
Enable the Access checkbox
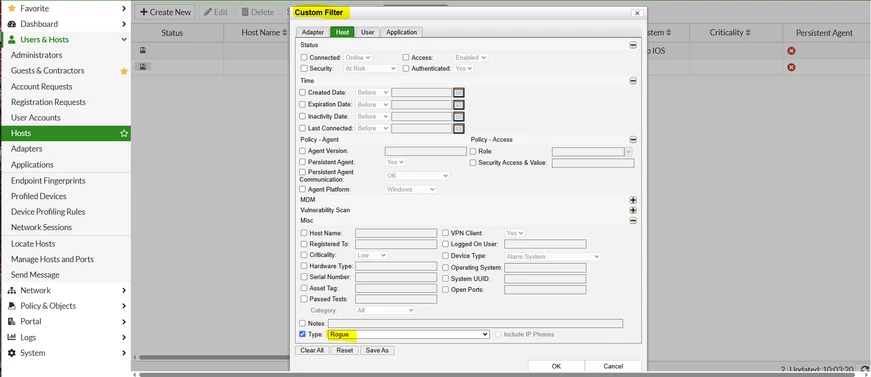coord(406,57)
